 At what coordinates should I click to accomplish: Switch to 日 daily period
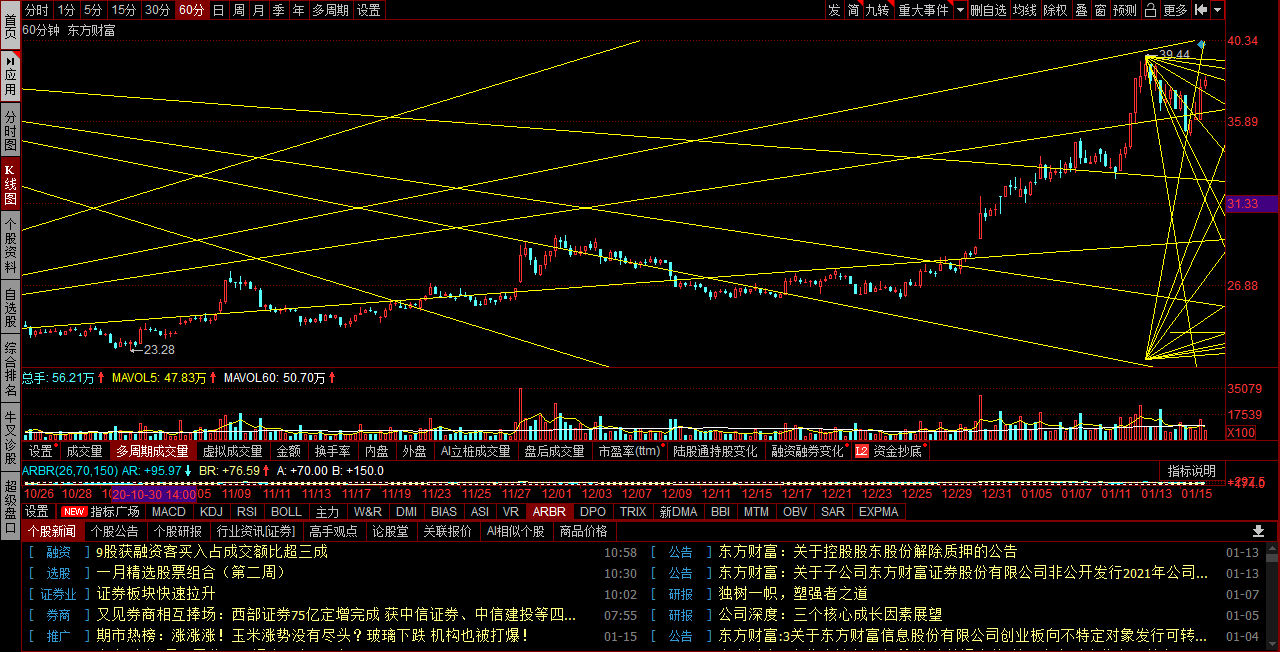218,10
